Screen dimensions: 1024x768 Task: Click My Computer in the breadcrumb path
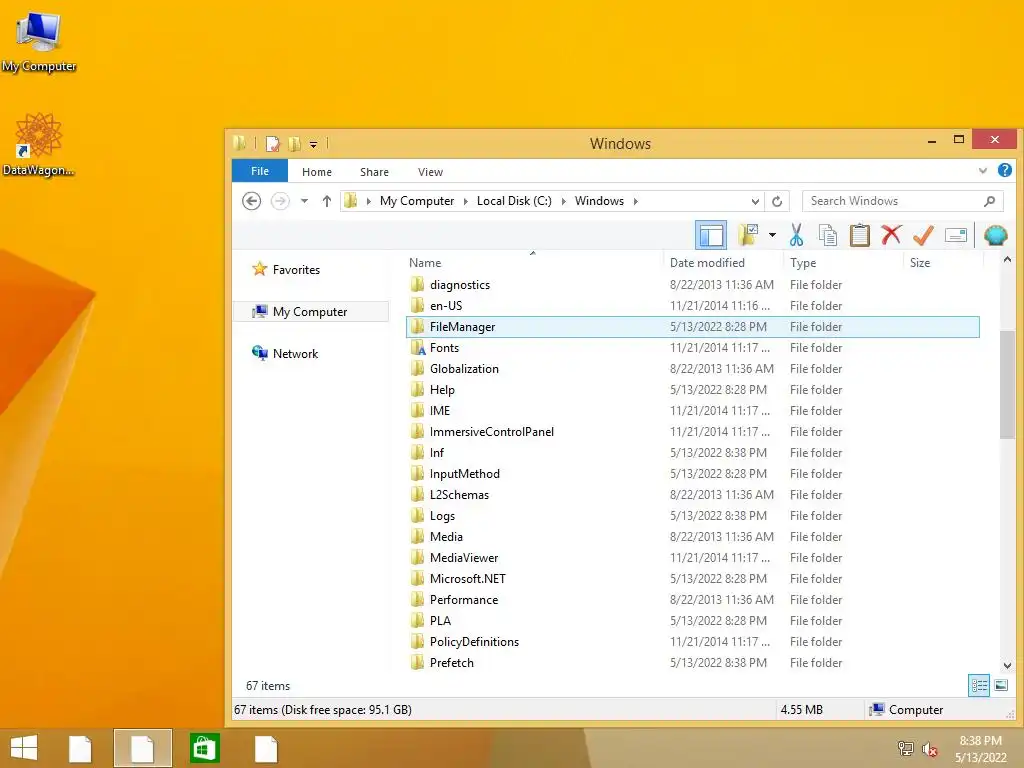click(417, 201)
